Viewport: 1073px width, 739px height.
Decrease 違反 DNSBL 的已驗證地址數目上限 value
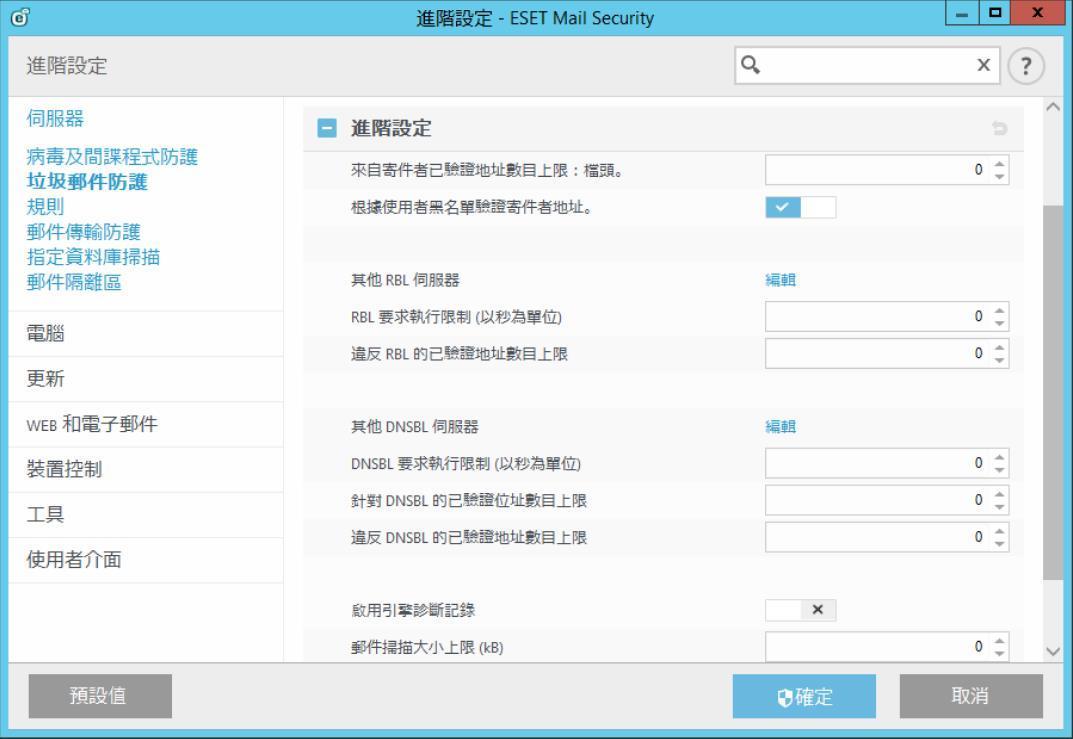click(x=1000, y=544)
